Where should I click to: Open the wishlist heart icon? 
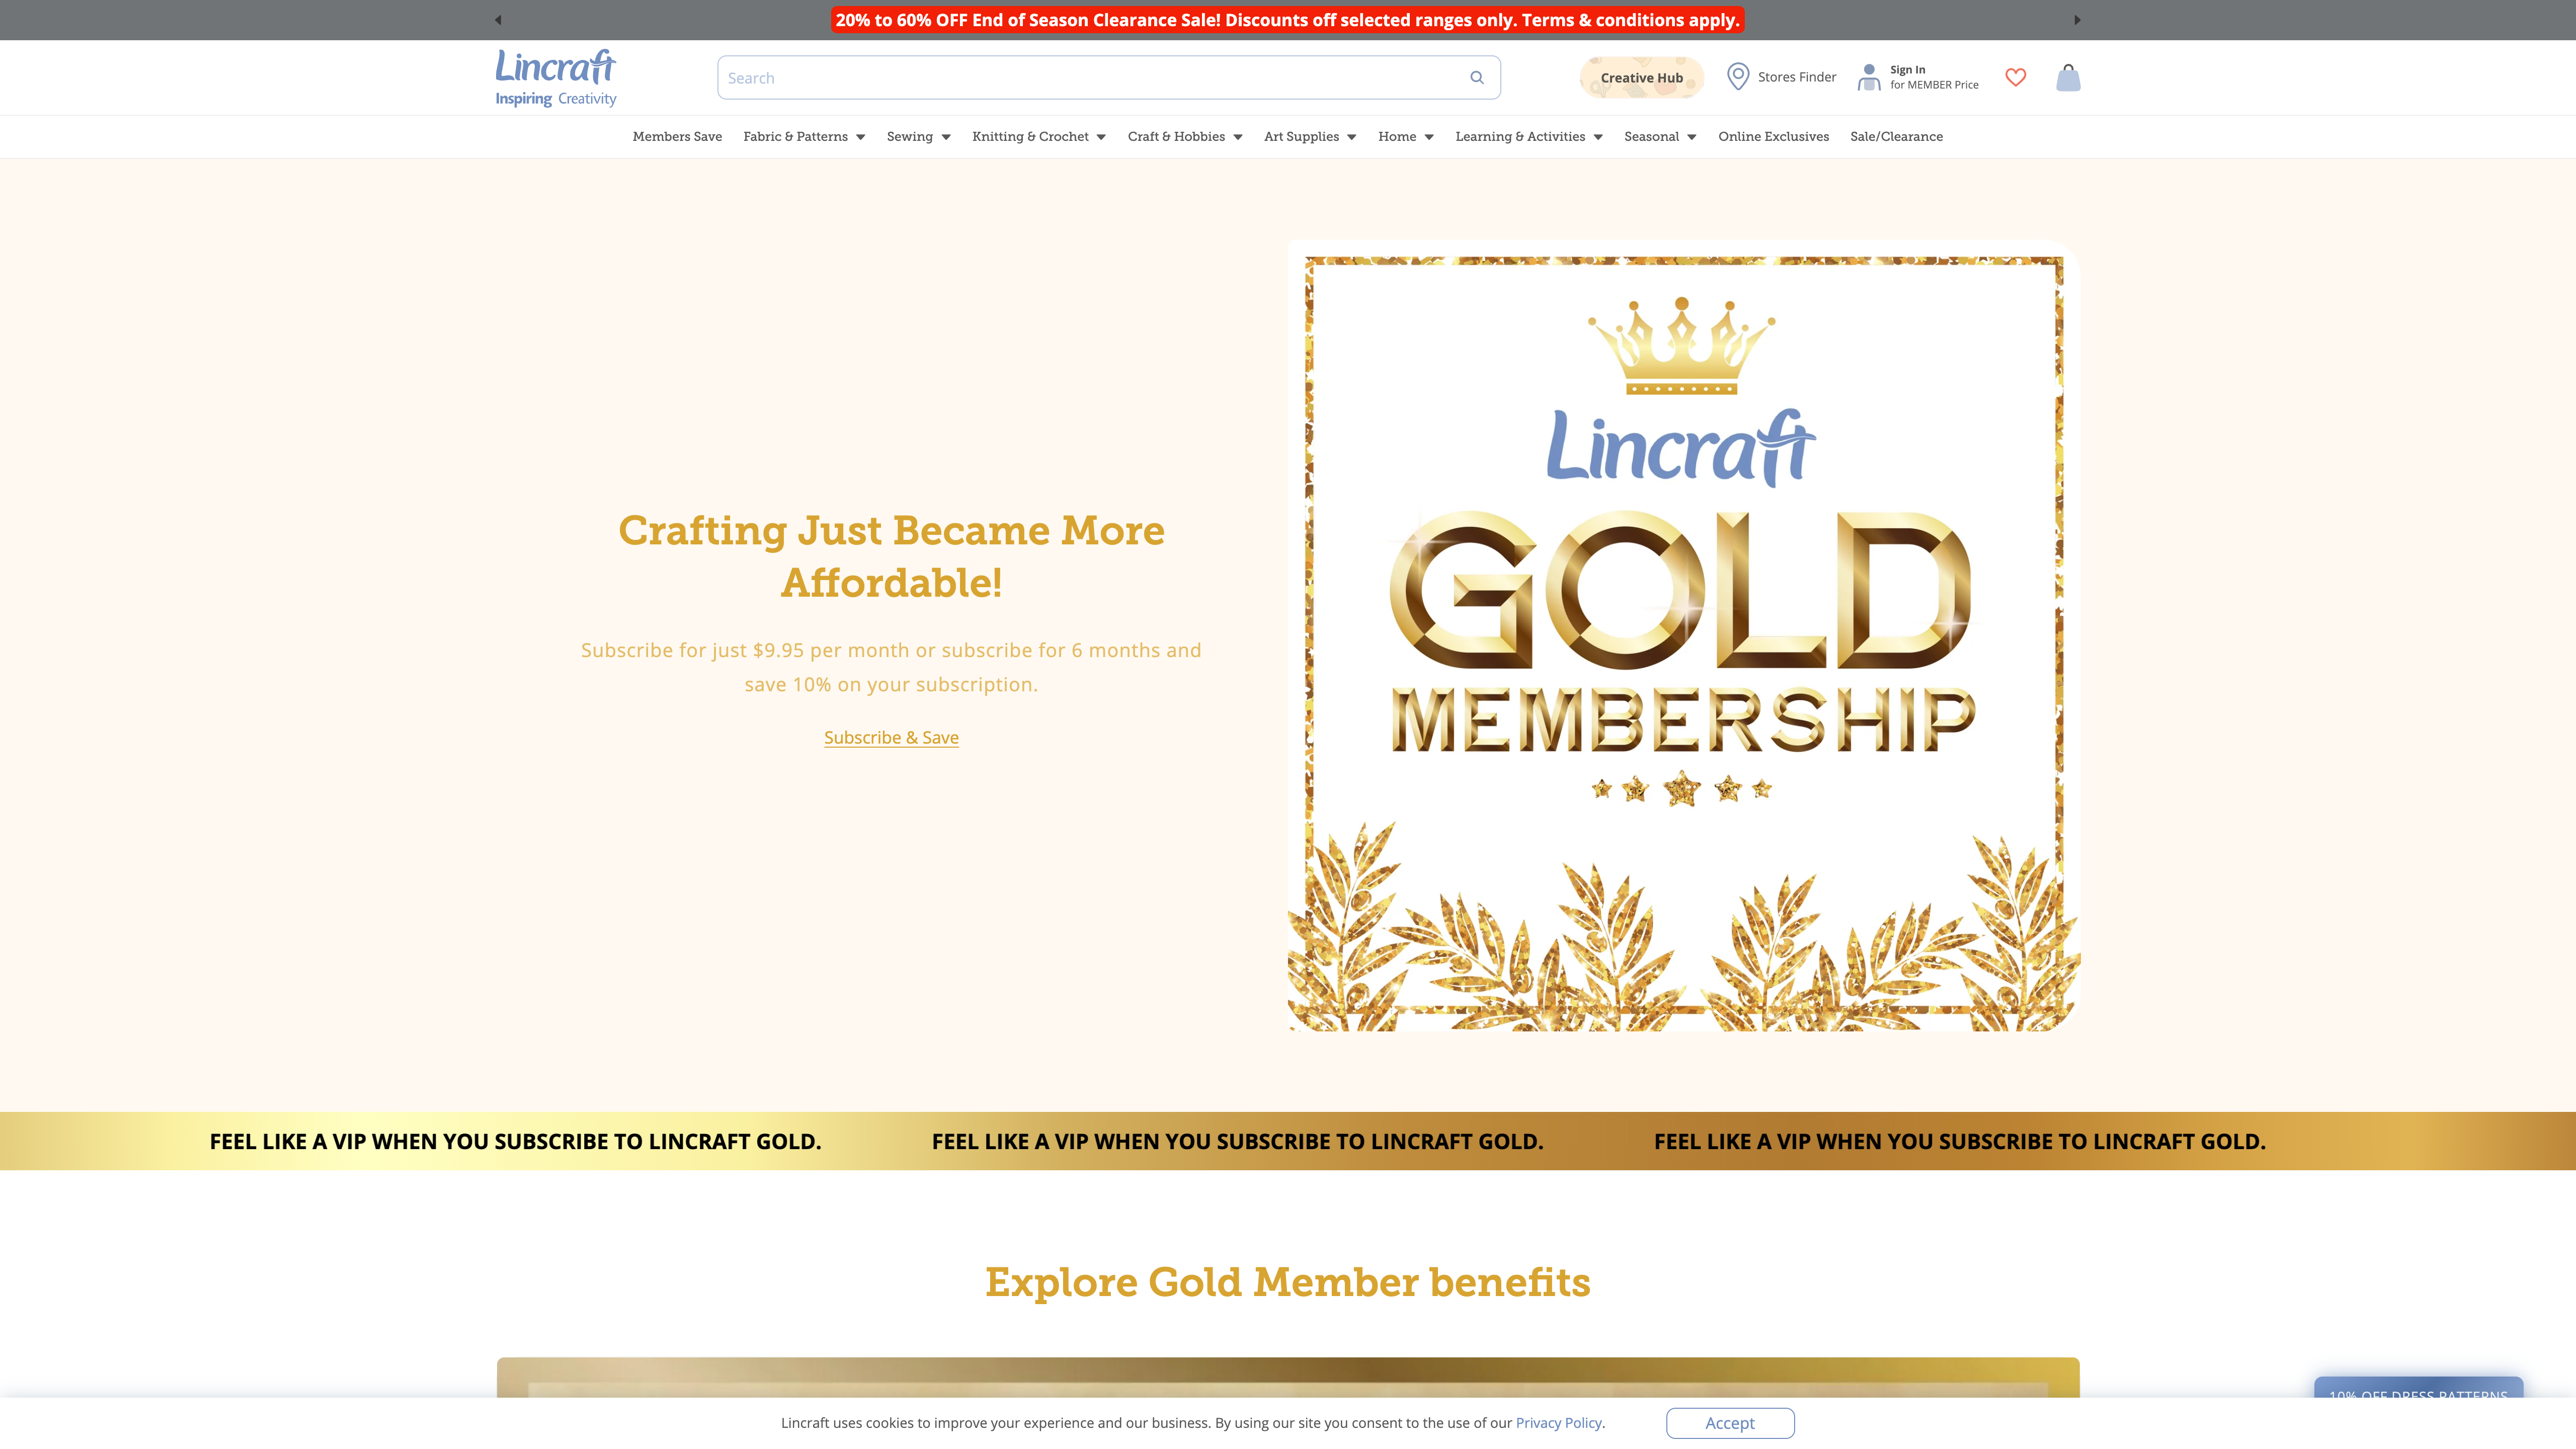pos(2015,77)
